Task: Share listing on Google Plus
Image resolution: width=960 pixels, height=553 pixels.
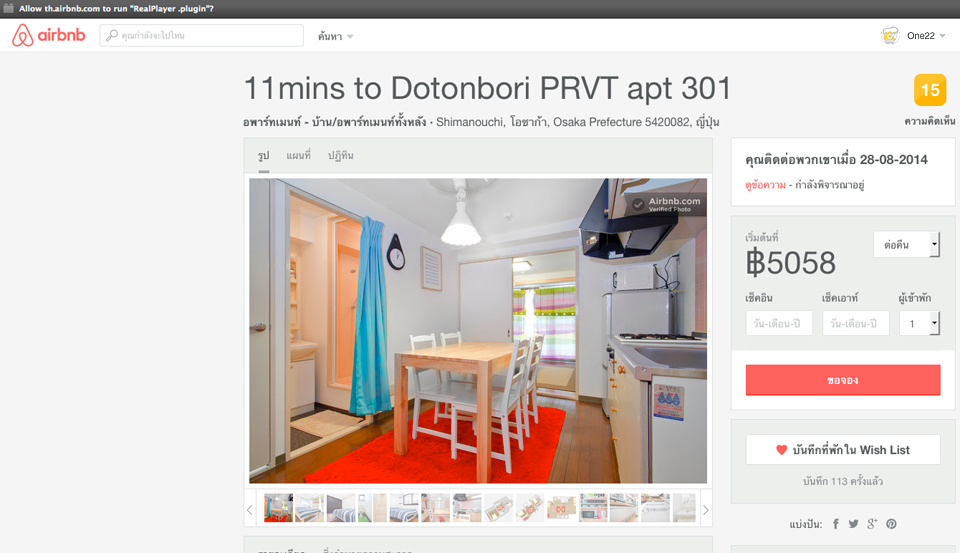Action: click(872, 524)
